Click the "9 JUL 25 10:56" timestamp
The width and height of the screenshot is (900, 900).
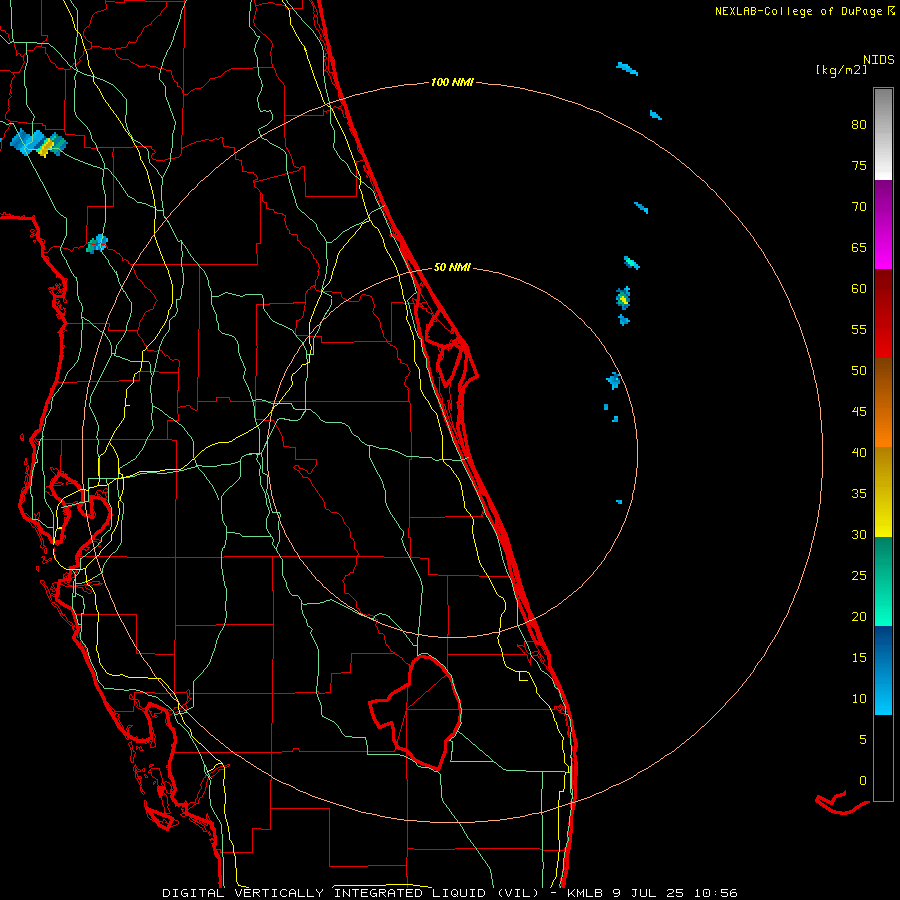pos(677,893)
